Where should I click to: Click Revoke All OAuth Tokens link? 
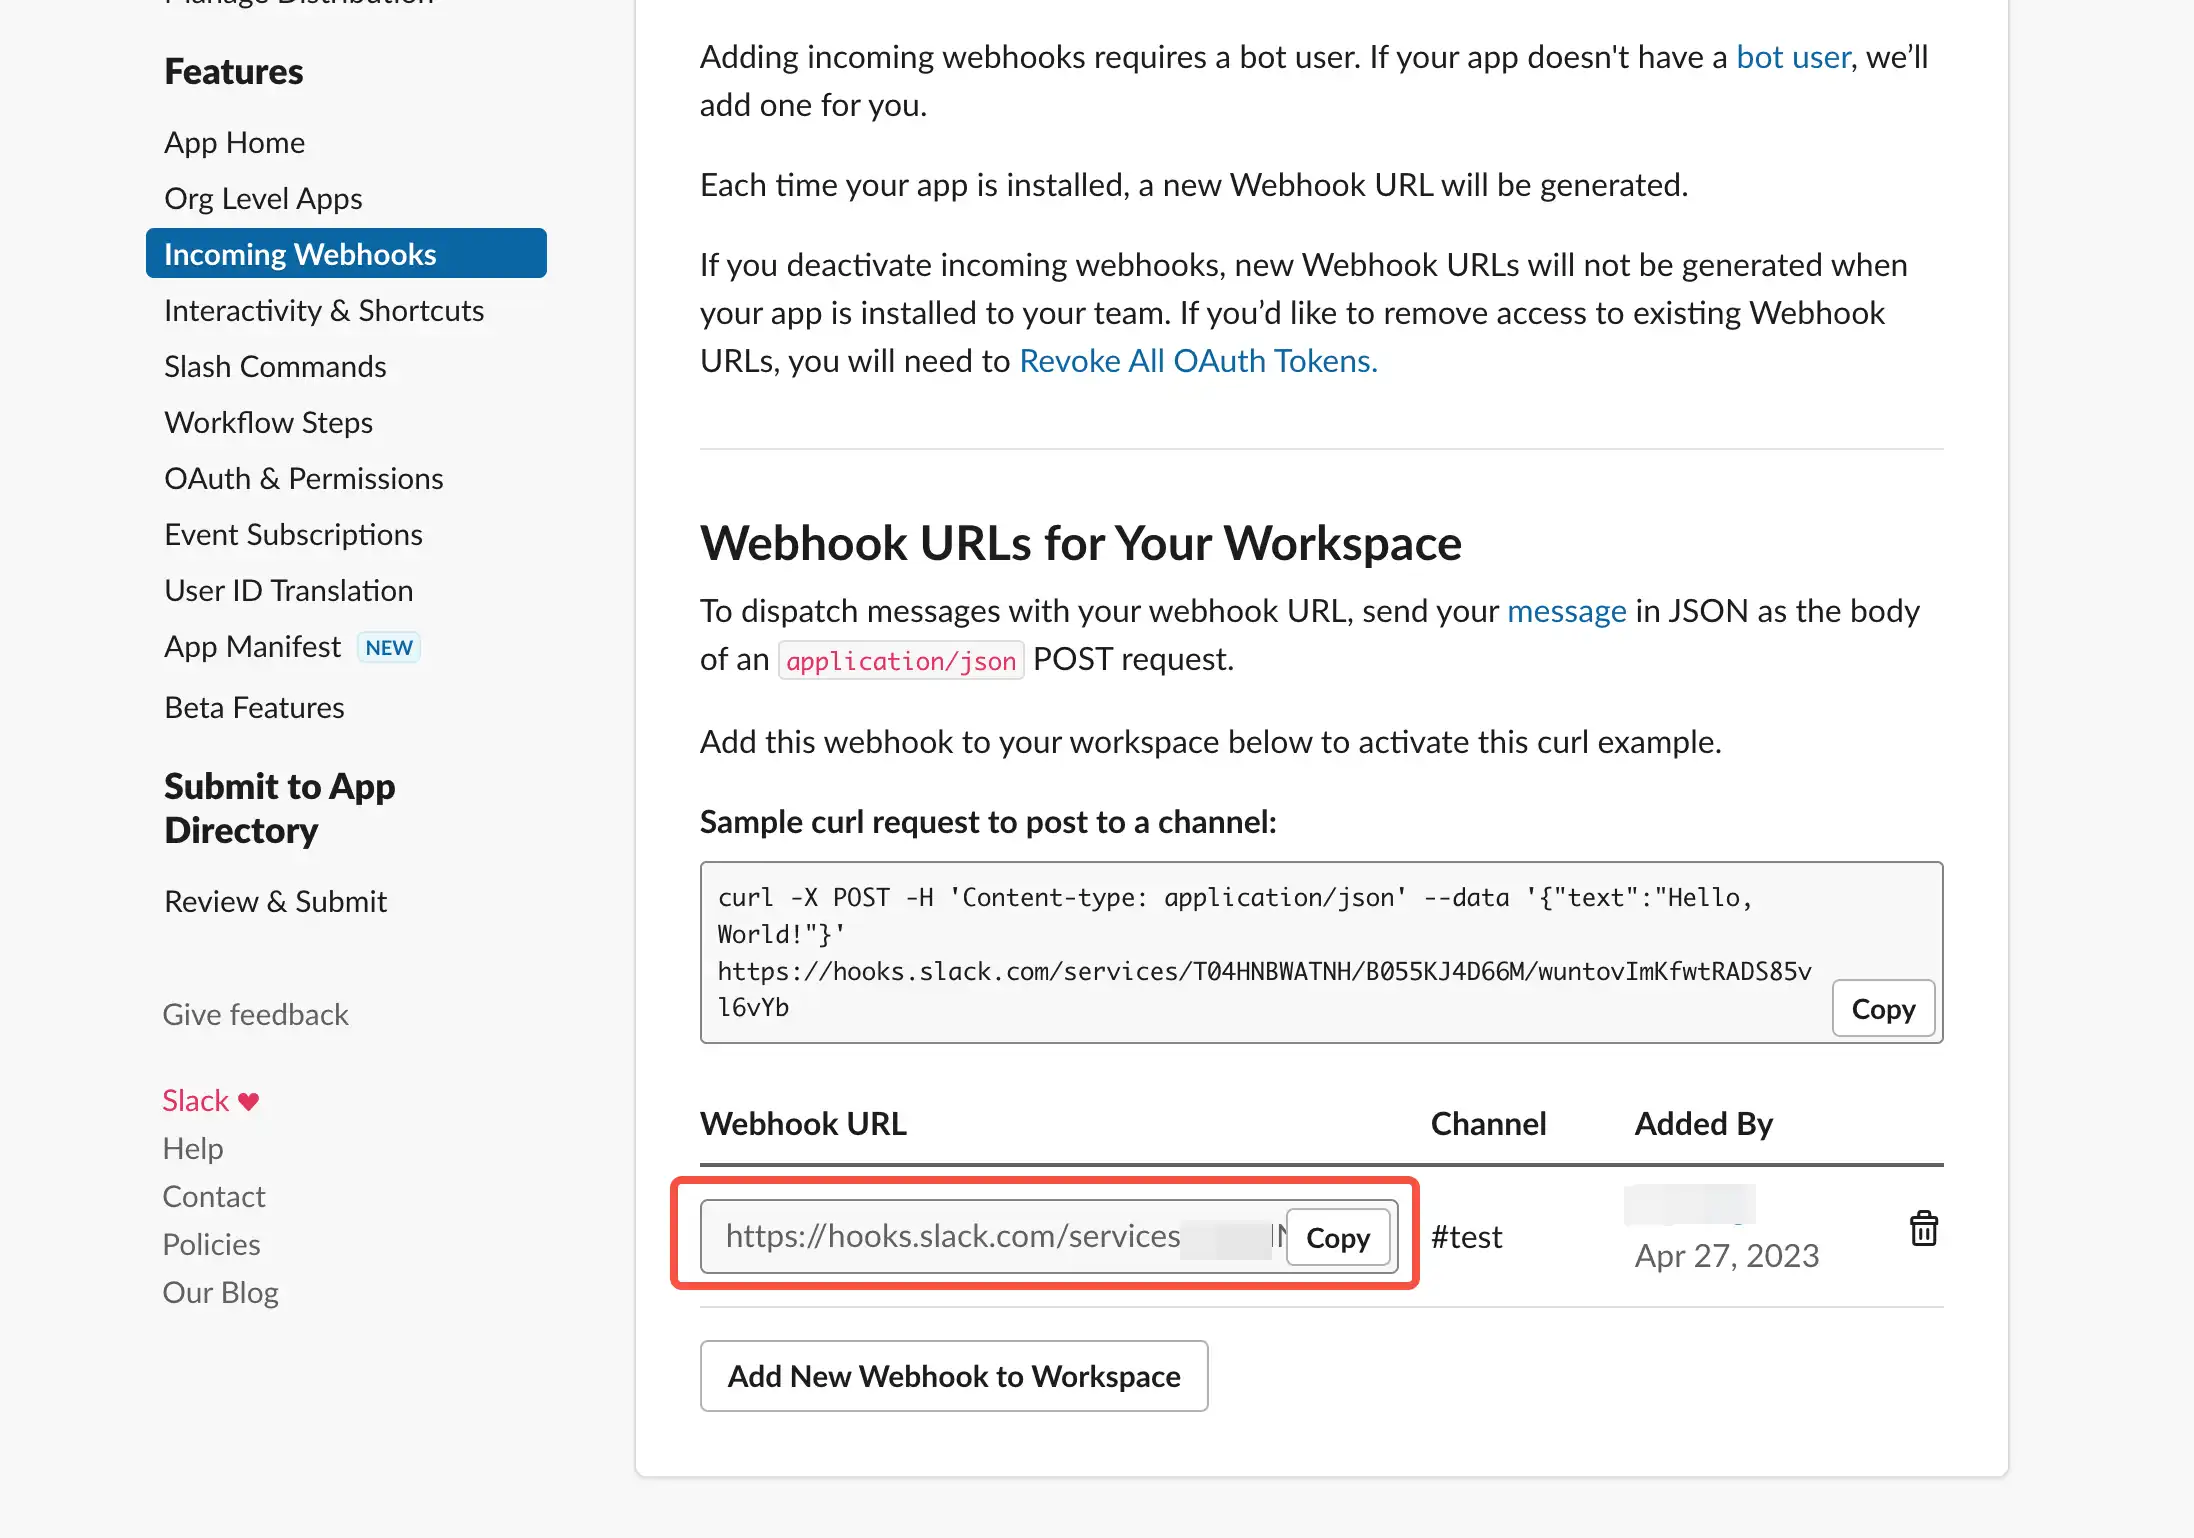pyautogui.click(x=1198, y=361)
